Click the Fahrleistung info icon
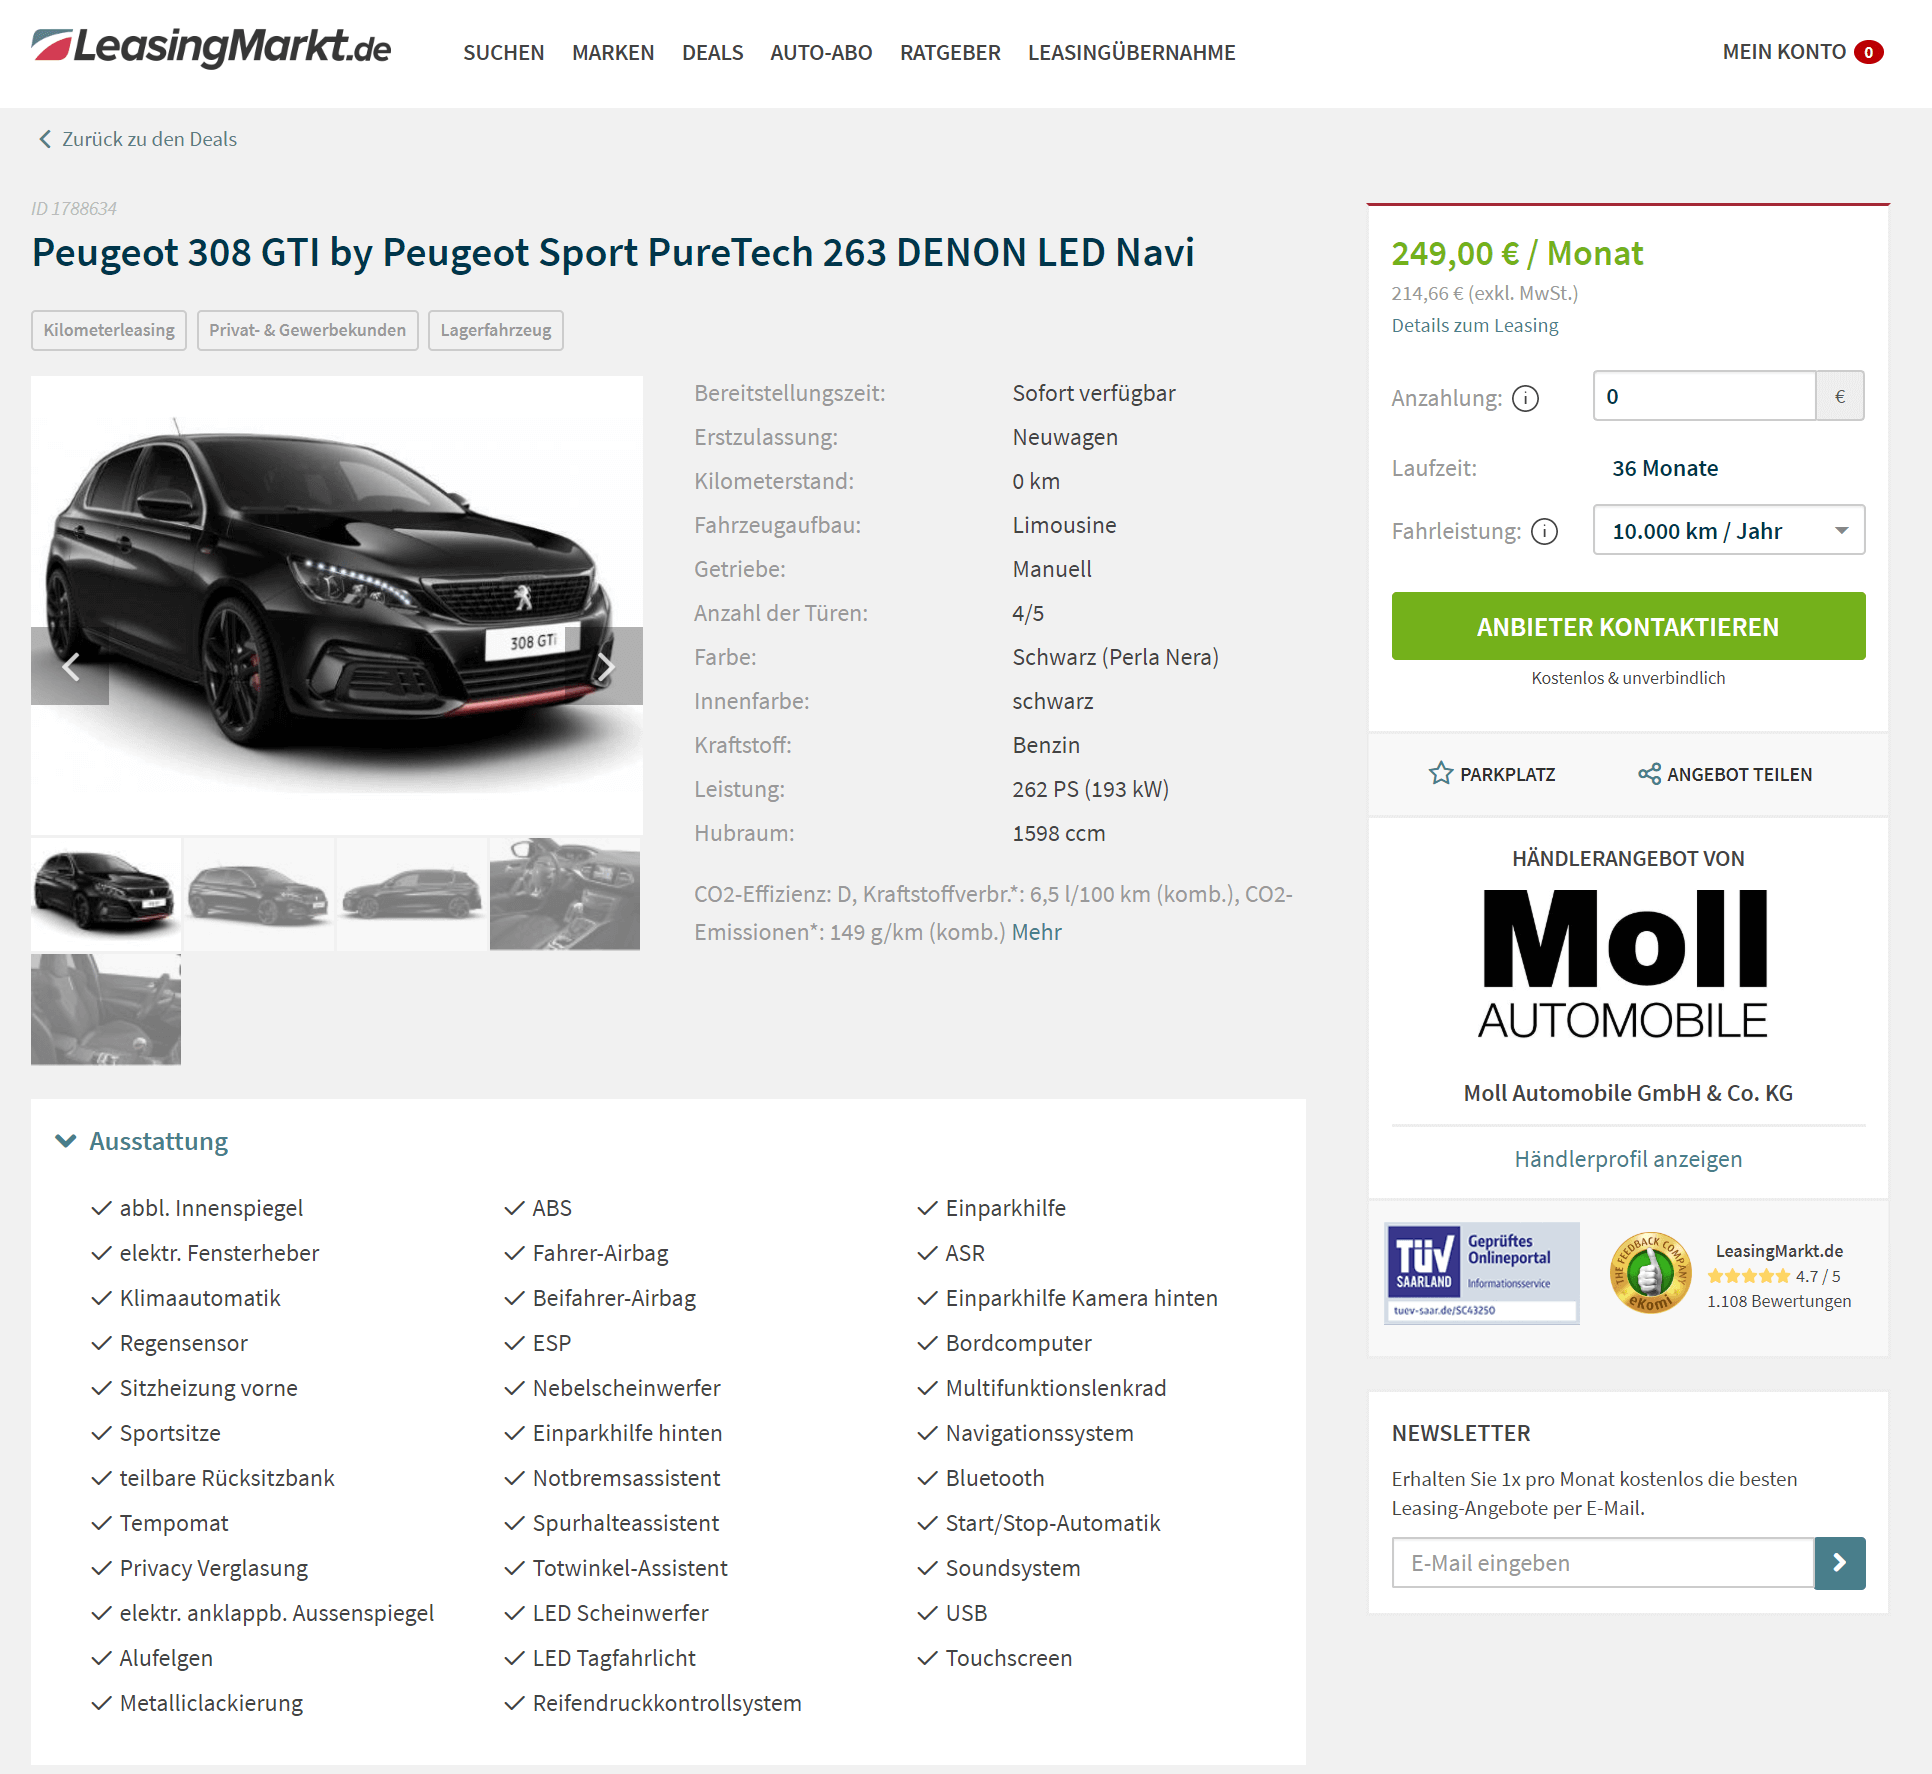Screen dimensions: 1932x1774 [x=1544, y=531]
